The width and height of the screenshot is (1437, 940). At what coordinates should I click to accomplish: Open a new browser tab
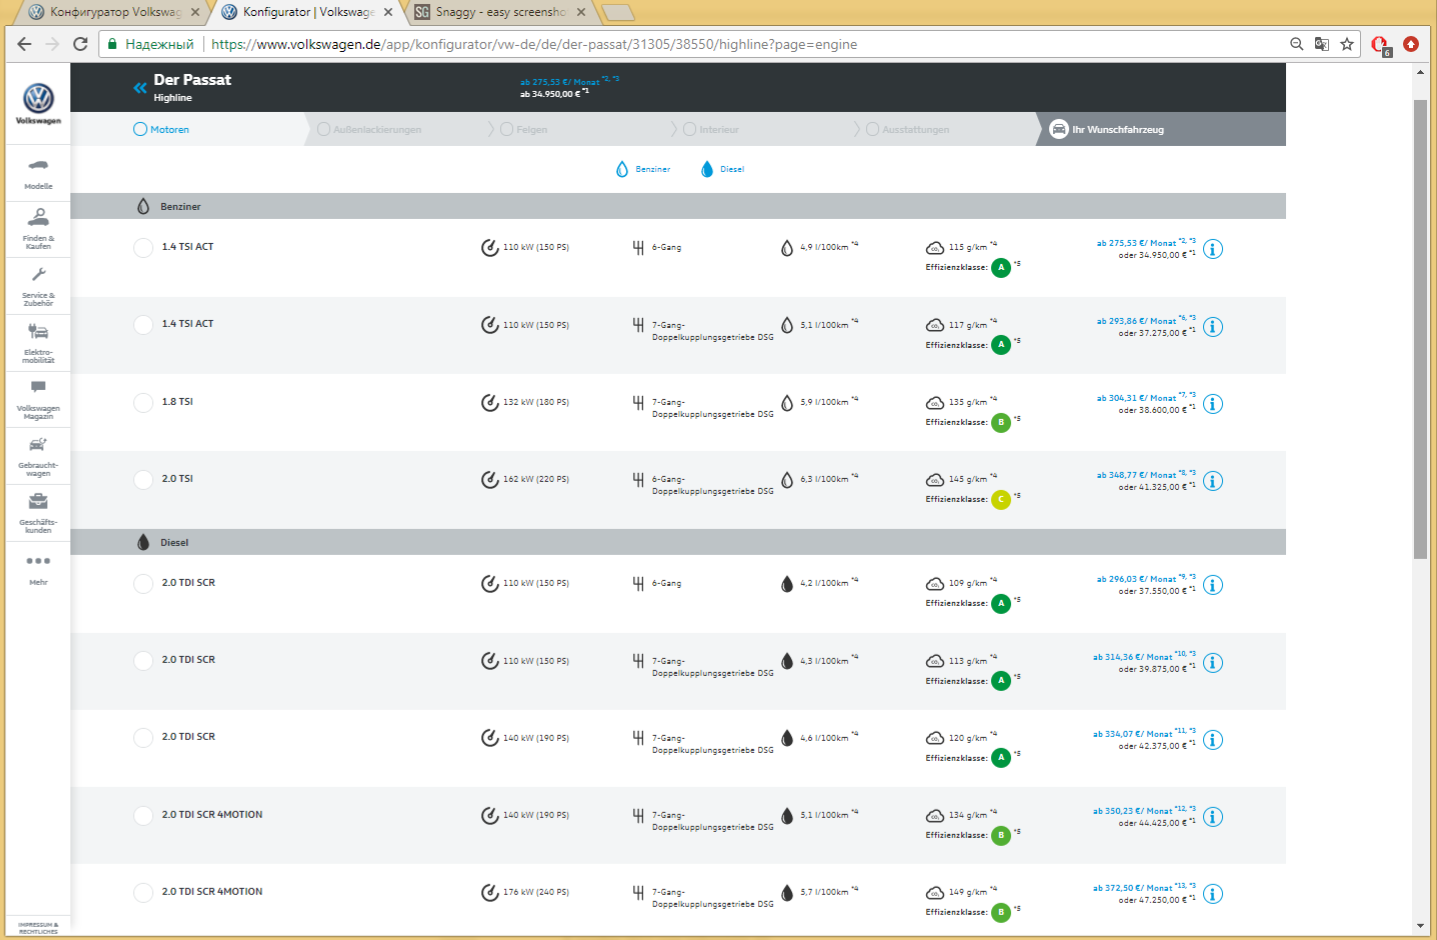[x=619, y=12]
